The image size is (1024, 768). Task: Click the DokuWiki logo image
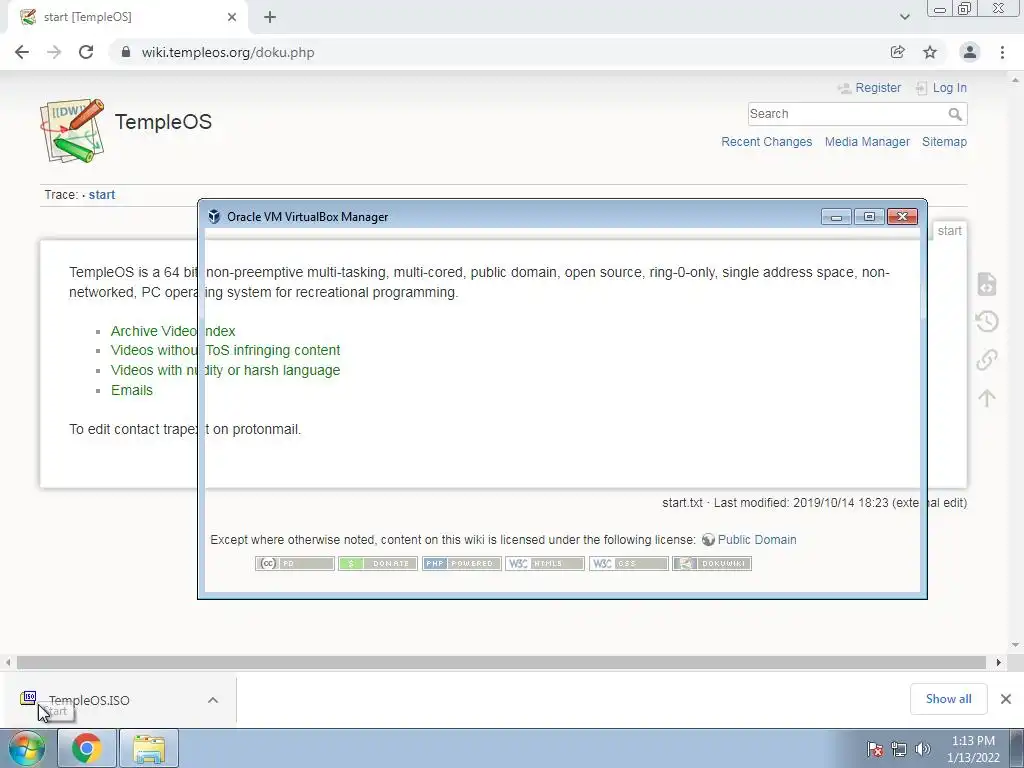pyautogui.click(x=72, y=130)
